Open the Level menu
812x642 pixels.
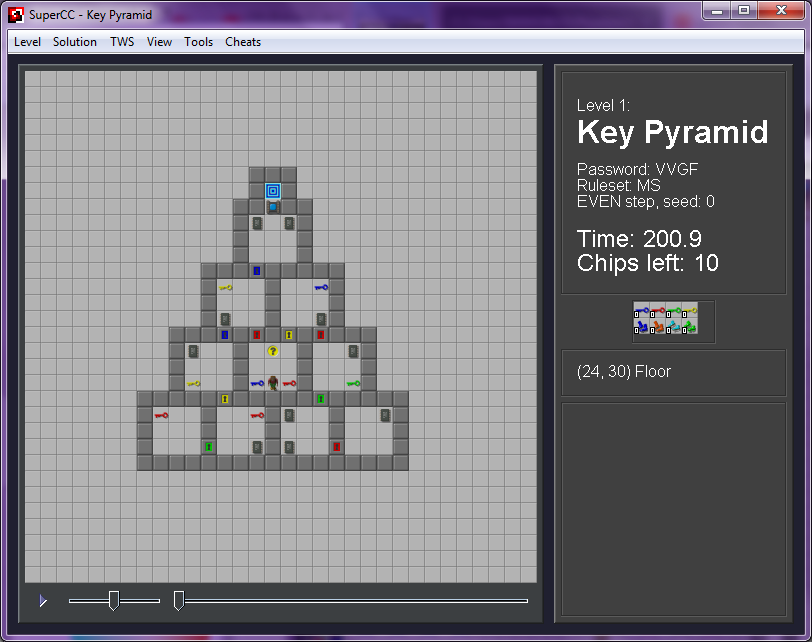pyautogui.click(x=27, y=42)
